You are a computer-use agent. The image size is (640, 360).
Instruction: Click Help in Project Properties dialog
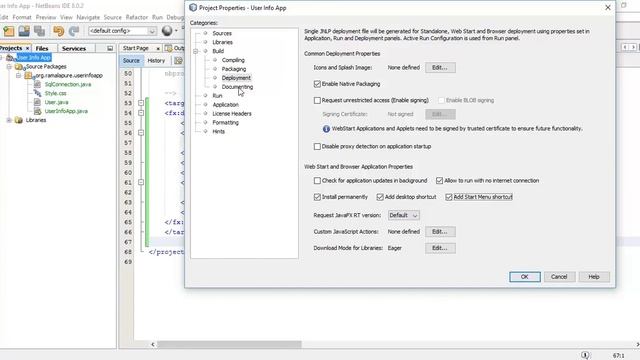point(594,277)
